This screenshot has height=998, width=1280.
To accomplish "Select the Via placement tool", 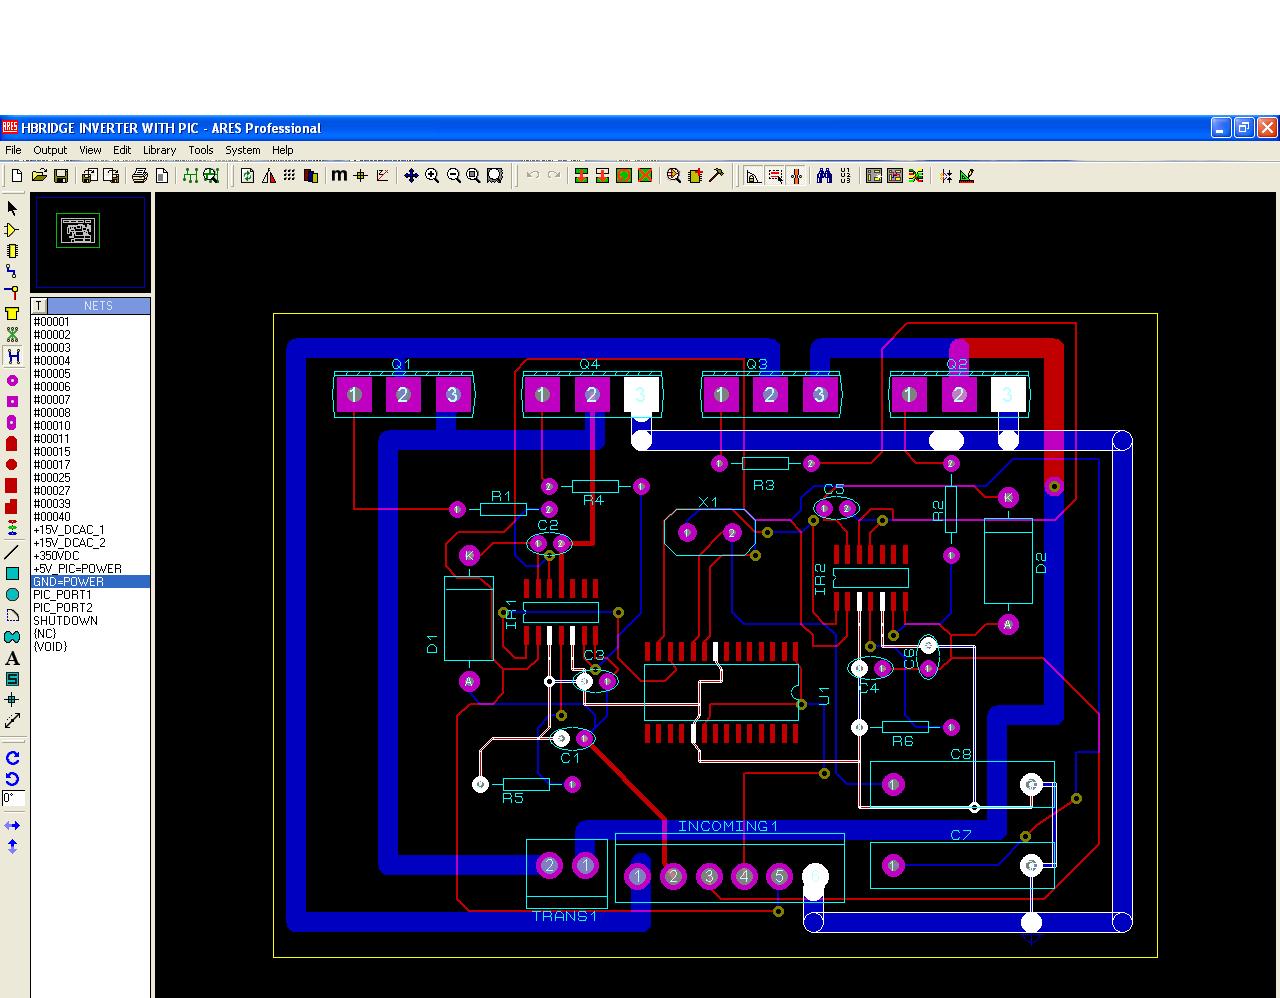I will (x=12, y=292).
